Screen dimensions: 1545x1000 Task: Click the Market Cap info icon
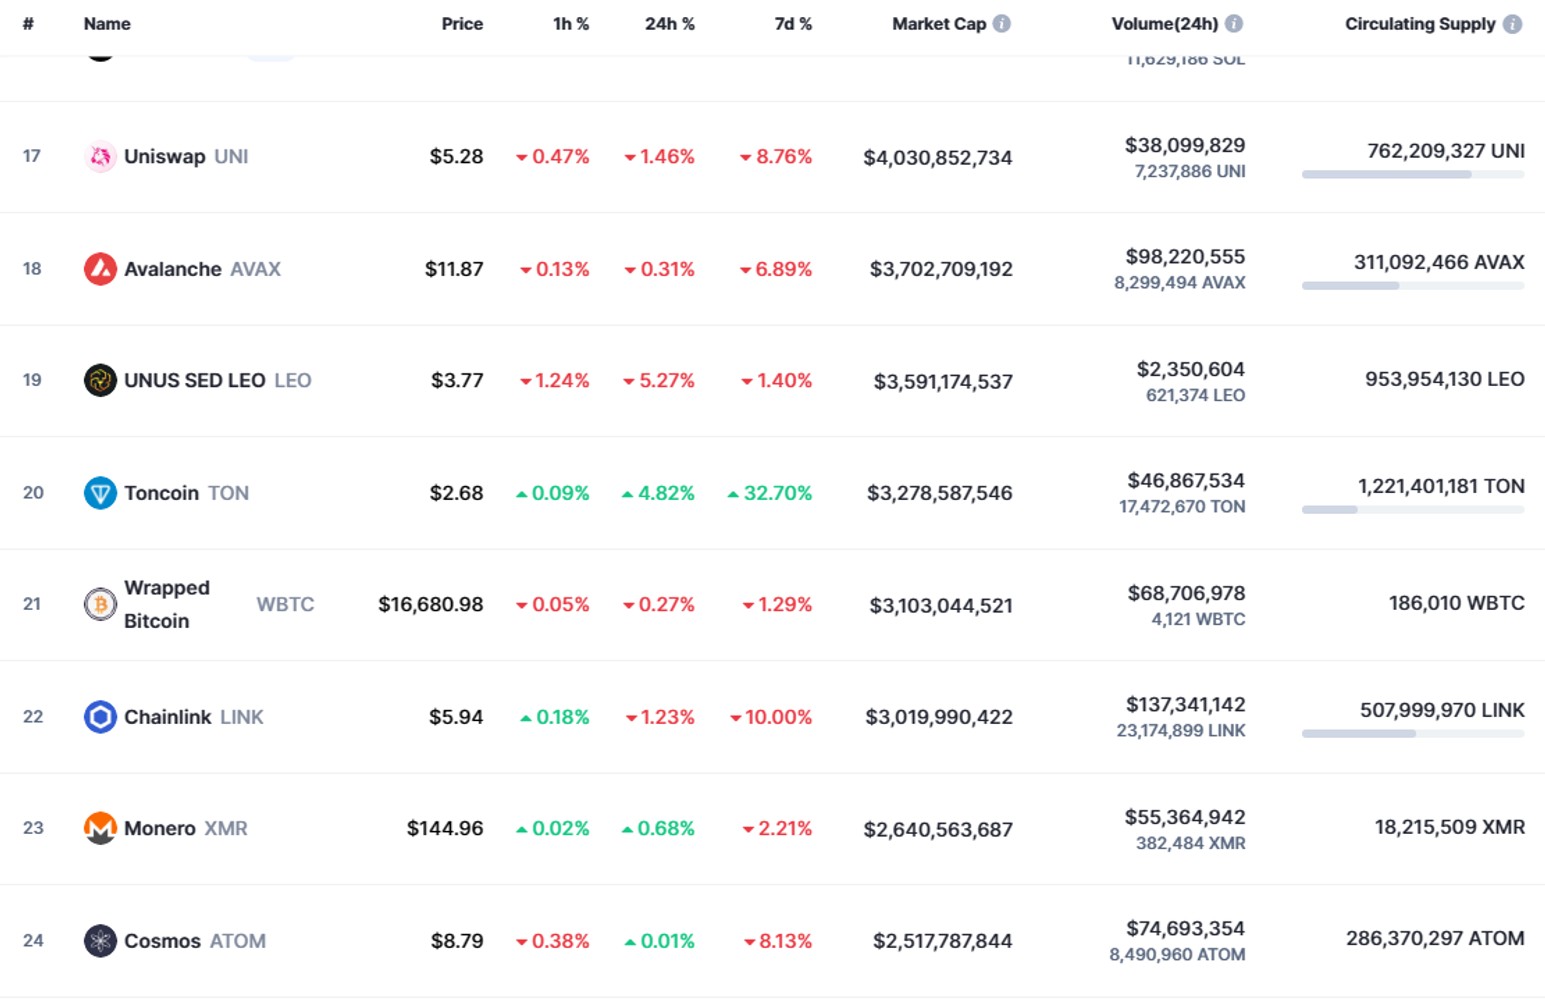pos(1001,23)
